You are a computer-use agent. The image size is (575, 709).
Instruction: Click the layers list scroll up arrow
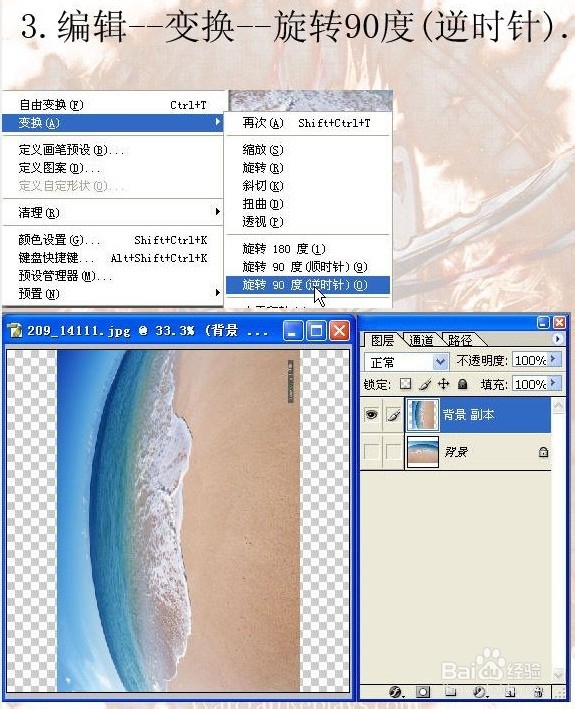[558, 406]
